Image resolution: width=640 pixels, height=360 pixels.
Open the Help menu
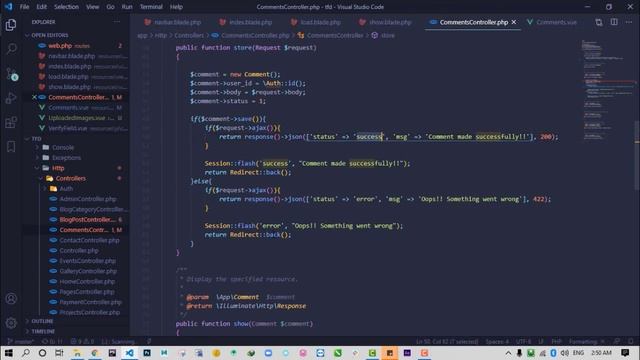pyautogui.click(x=176, y=7)
